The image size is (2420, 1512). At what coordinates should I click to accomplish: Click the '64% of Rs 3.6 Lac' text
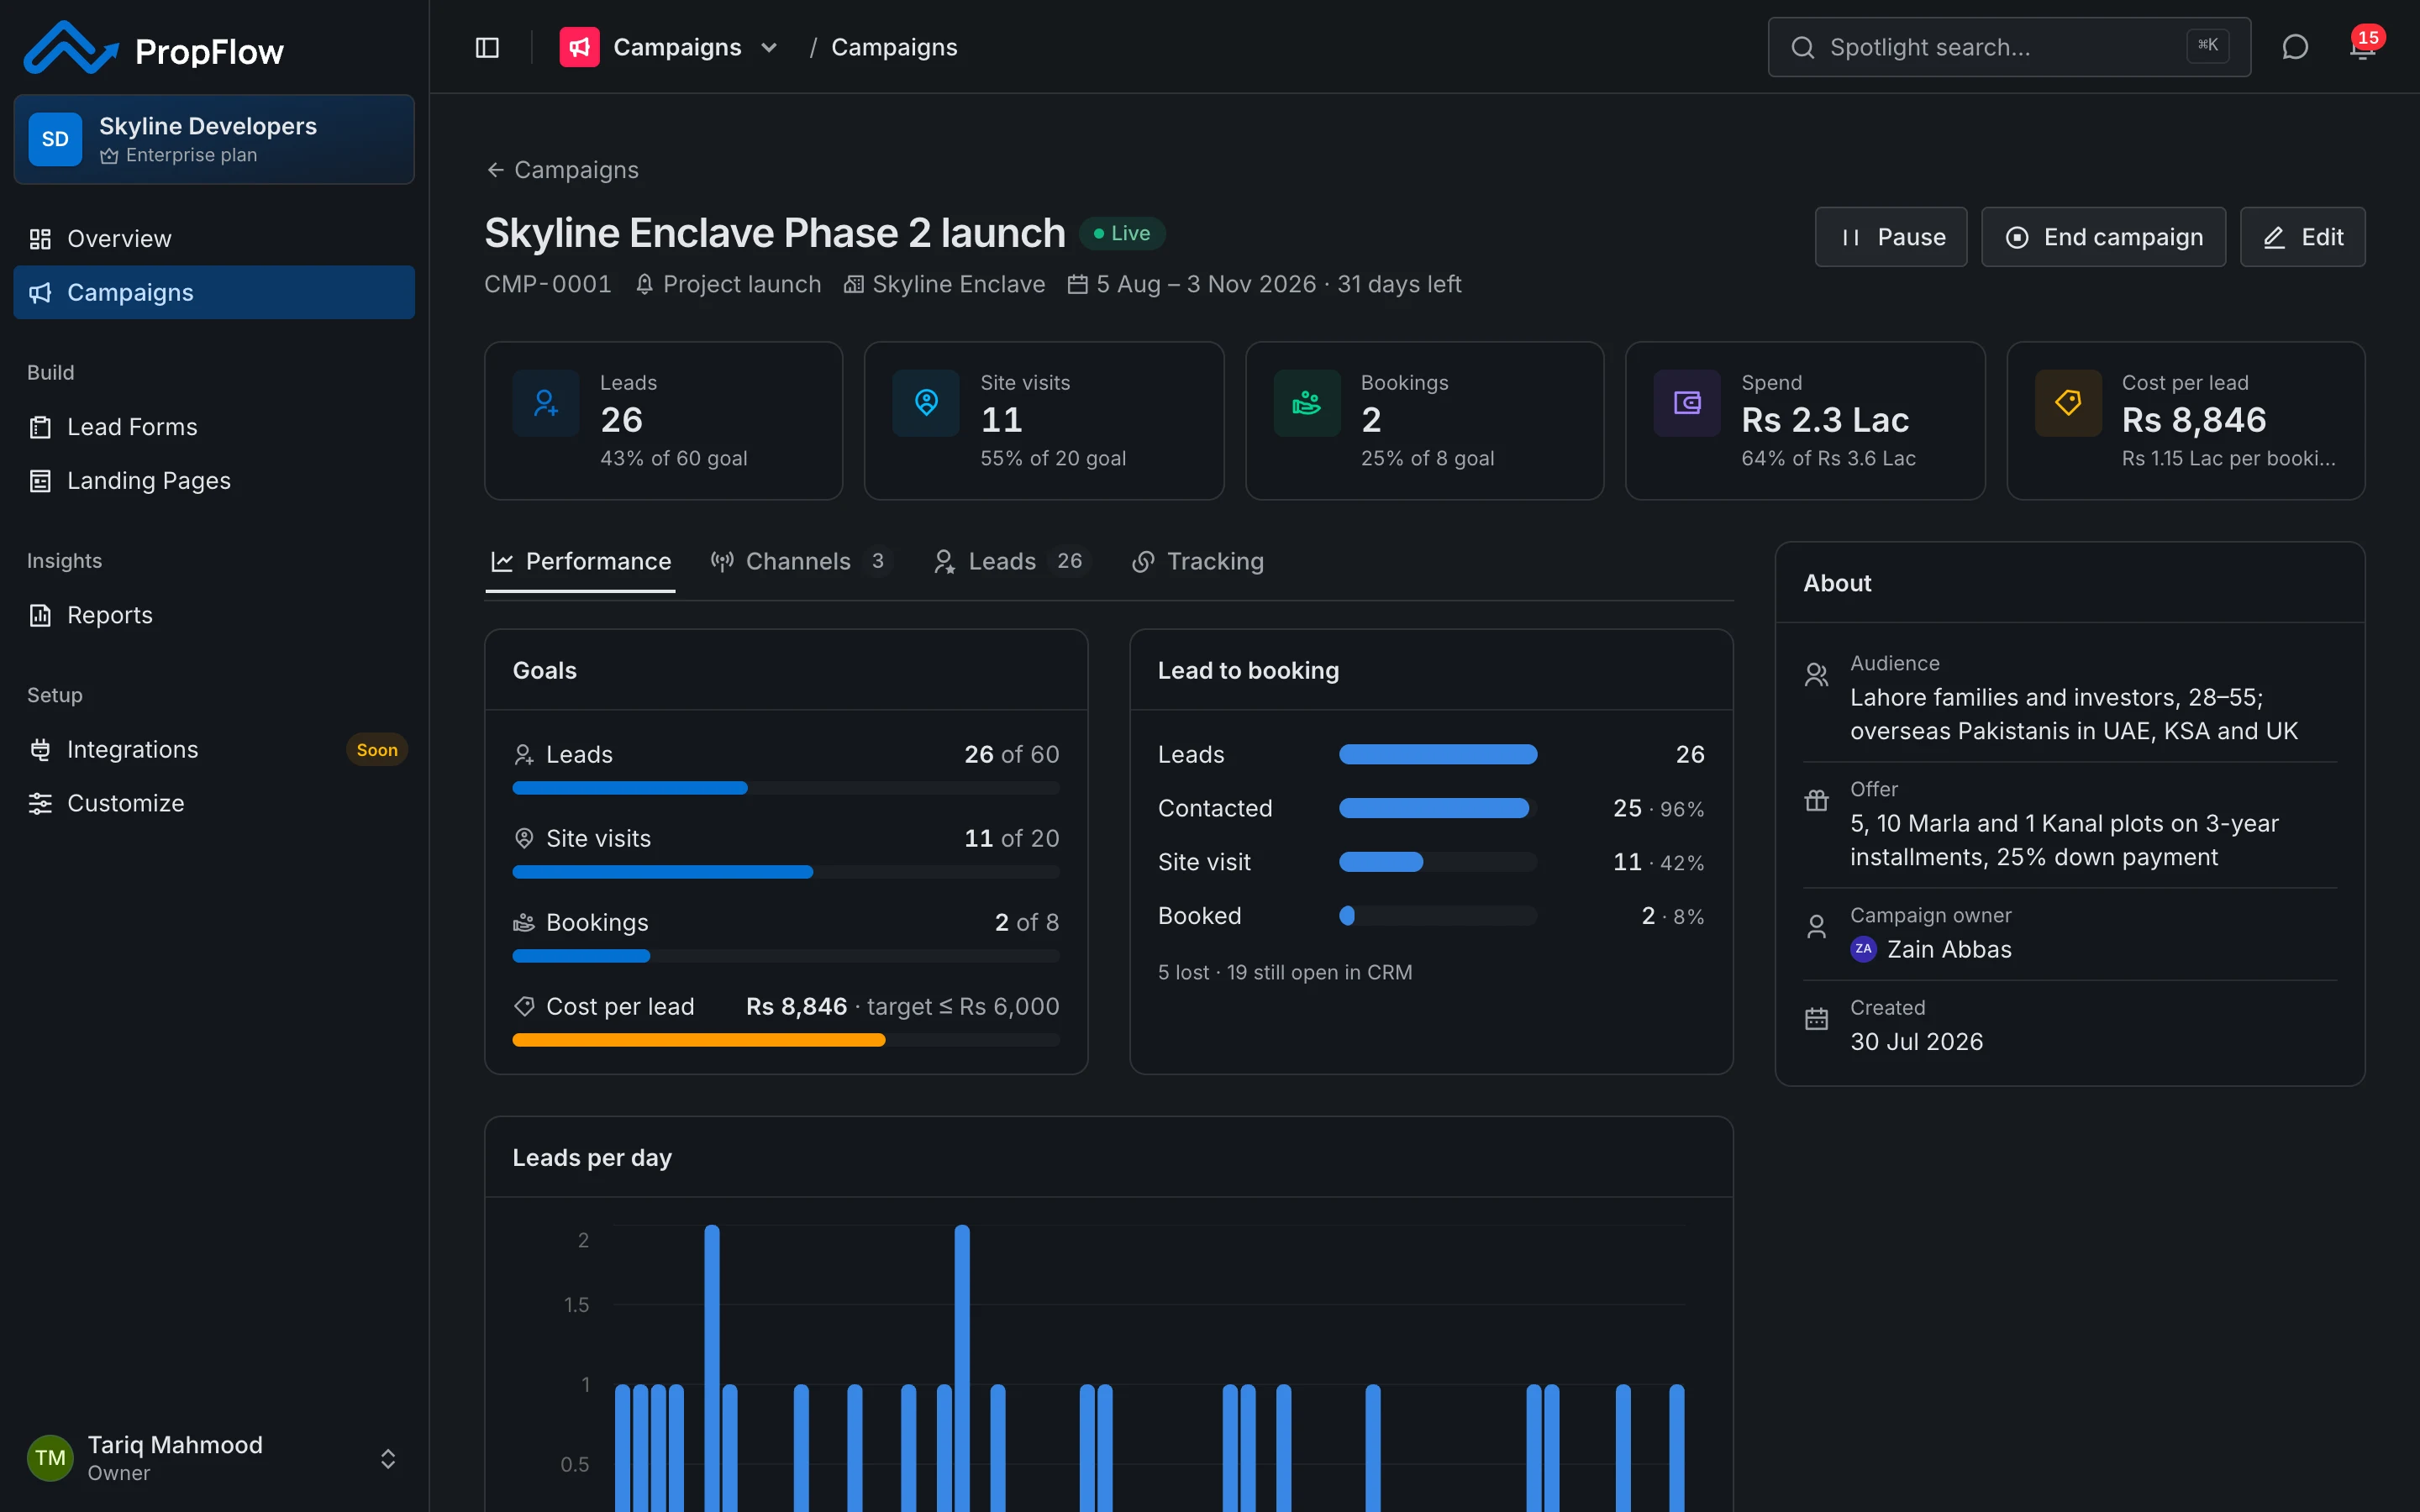tap(1829, 459)
